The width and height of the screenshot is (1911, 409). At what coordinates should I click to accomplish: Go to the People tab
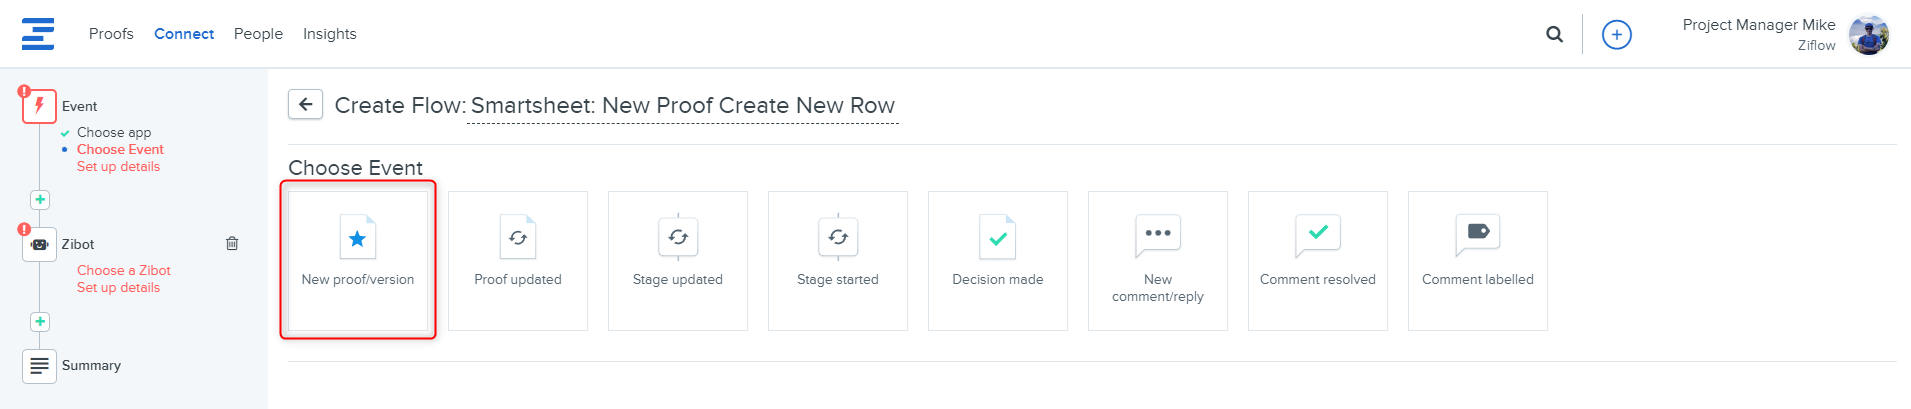coord(258,34)
